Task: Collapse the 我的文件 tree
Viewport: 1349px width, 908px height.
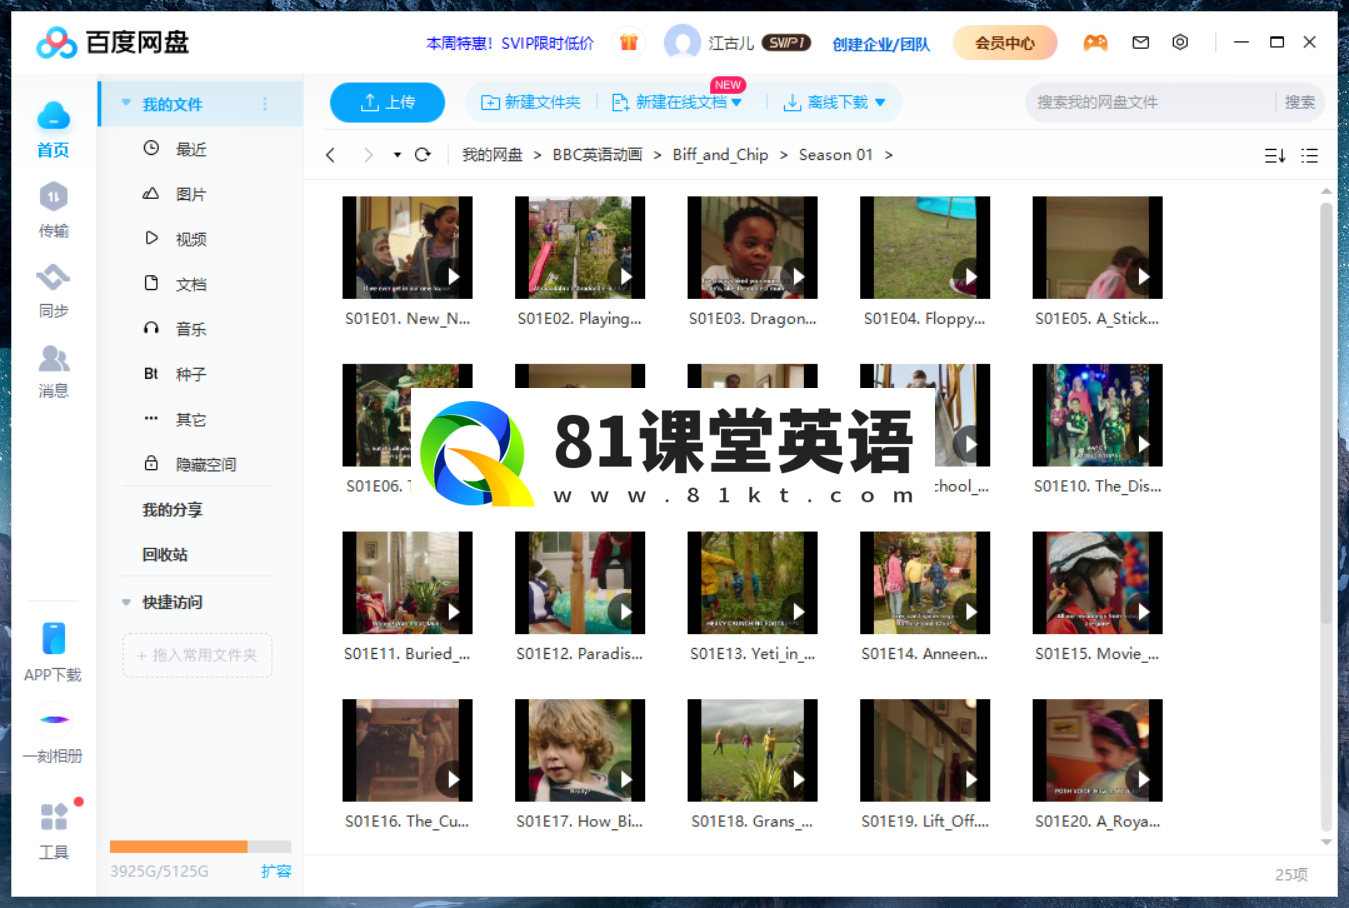Action: click(x=126, y=103)
